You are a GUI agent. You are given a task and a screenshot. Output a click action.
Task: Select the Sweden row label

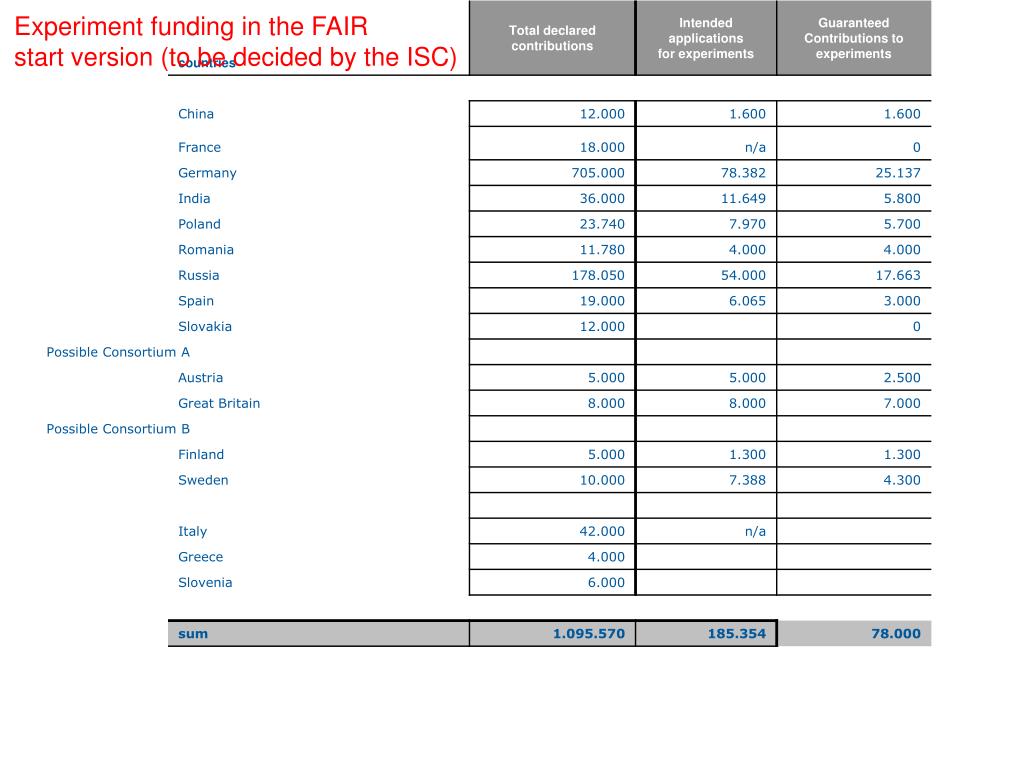pos(203,480)
